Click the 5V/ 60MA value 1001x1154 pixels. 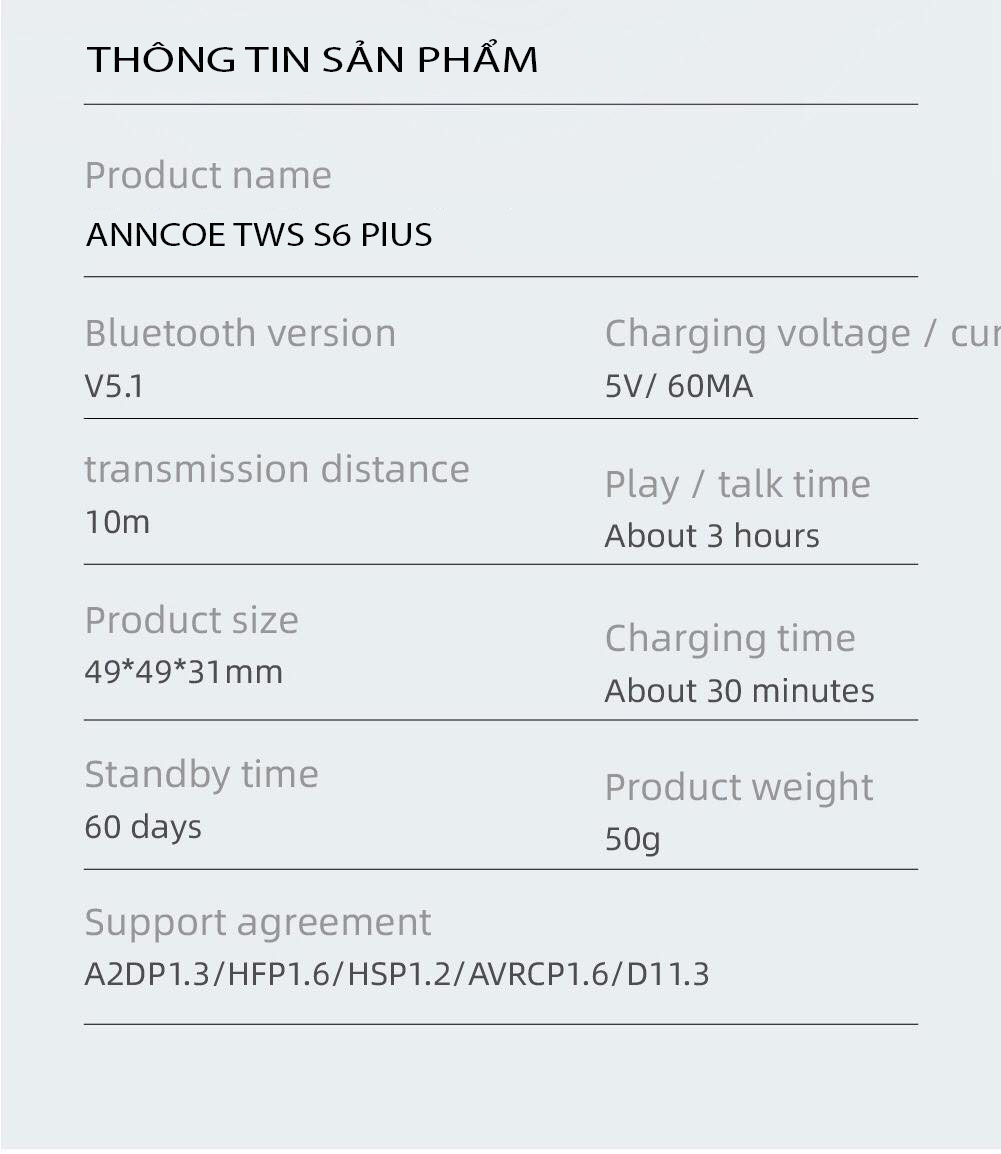coord(679,386)
